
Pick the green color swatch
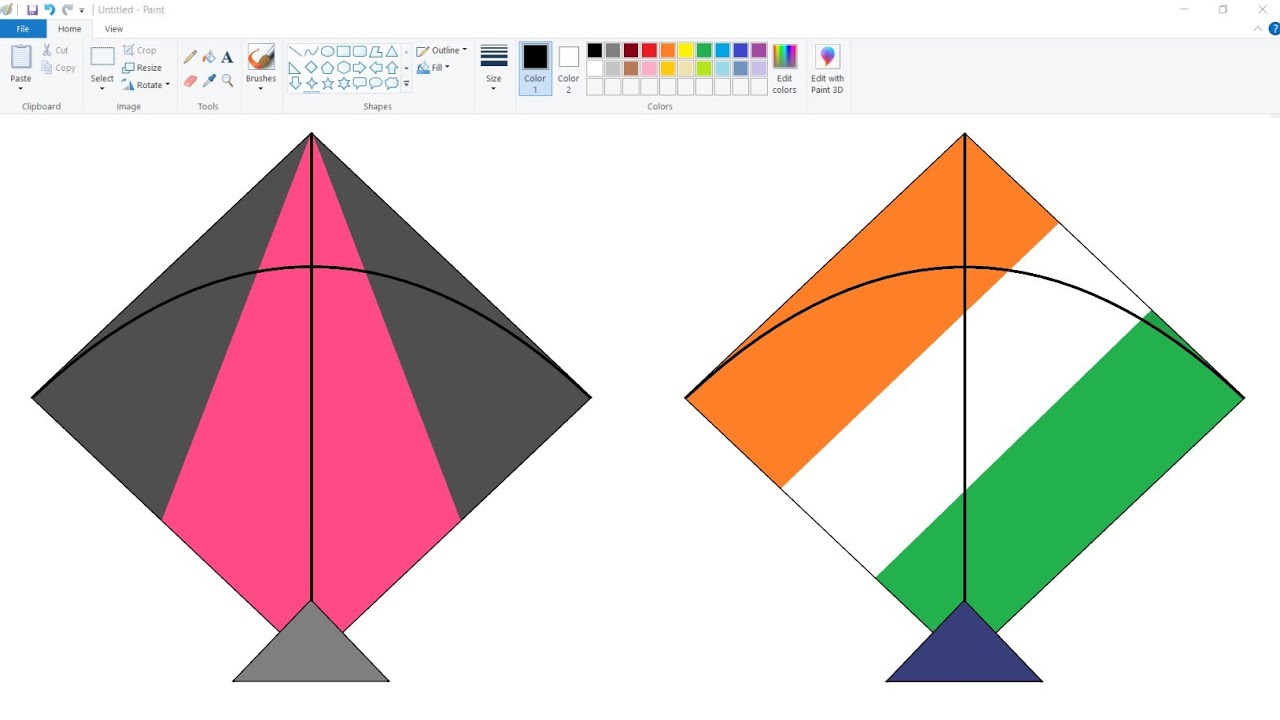(x=704, y=50)
